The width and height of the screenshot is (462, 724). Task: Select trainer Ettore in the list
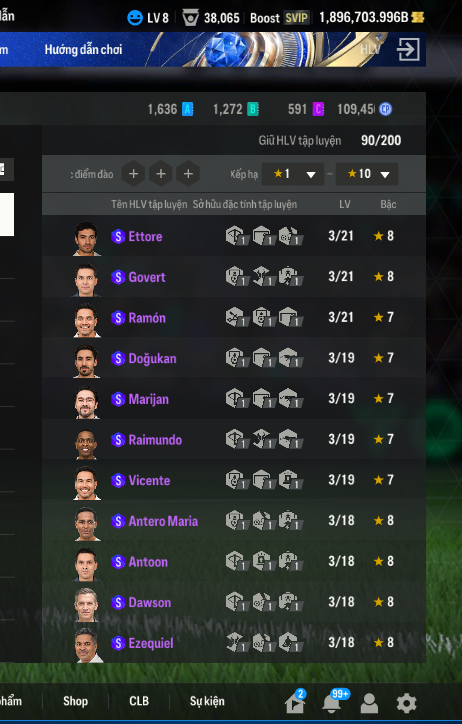[234, 236]
